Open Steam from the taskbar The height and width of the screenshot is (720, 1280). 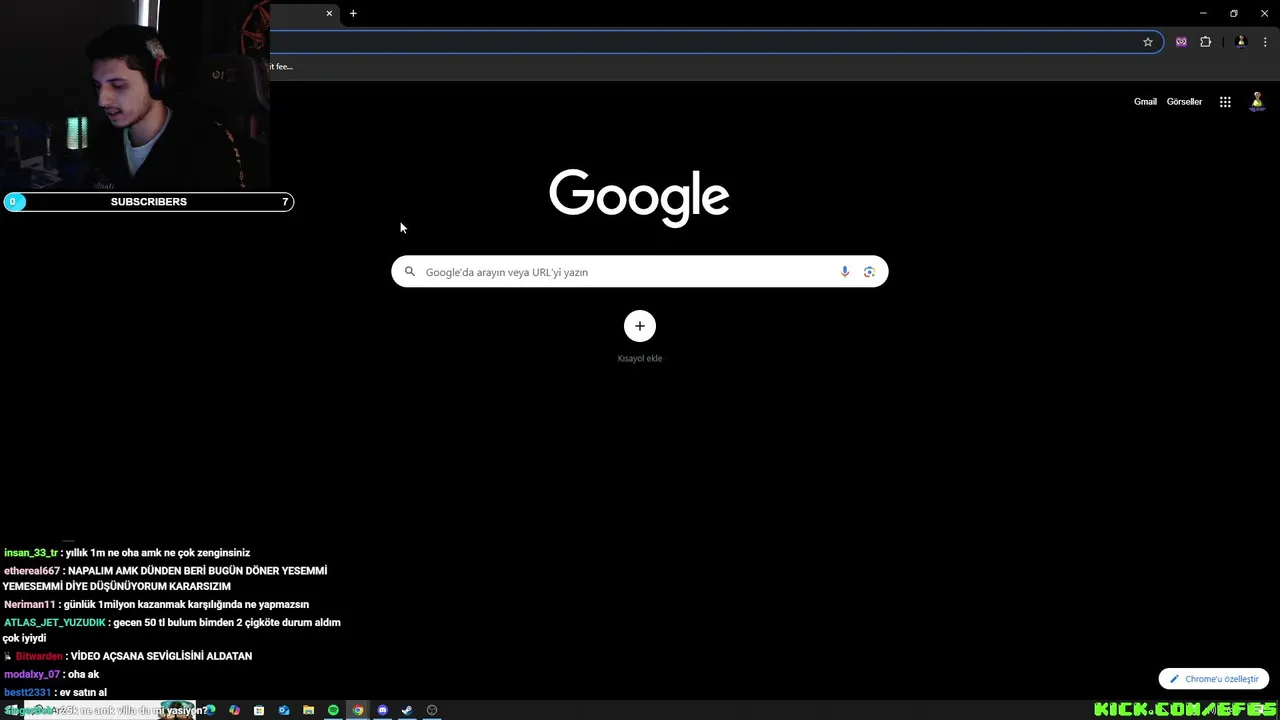tap(407, 710)
